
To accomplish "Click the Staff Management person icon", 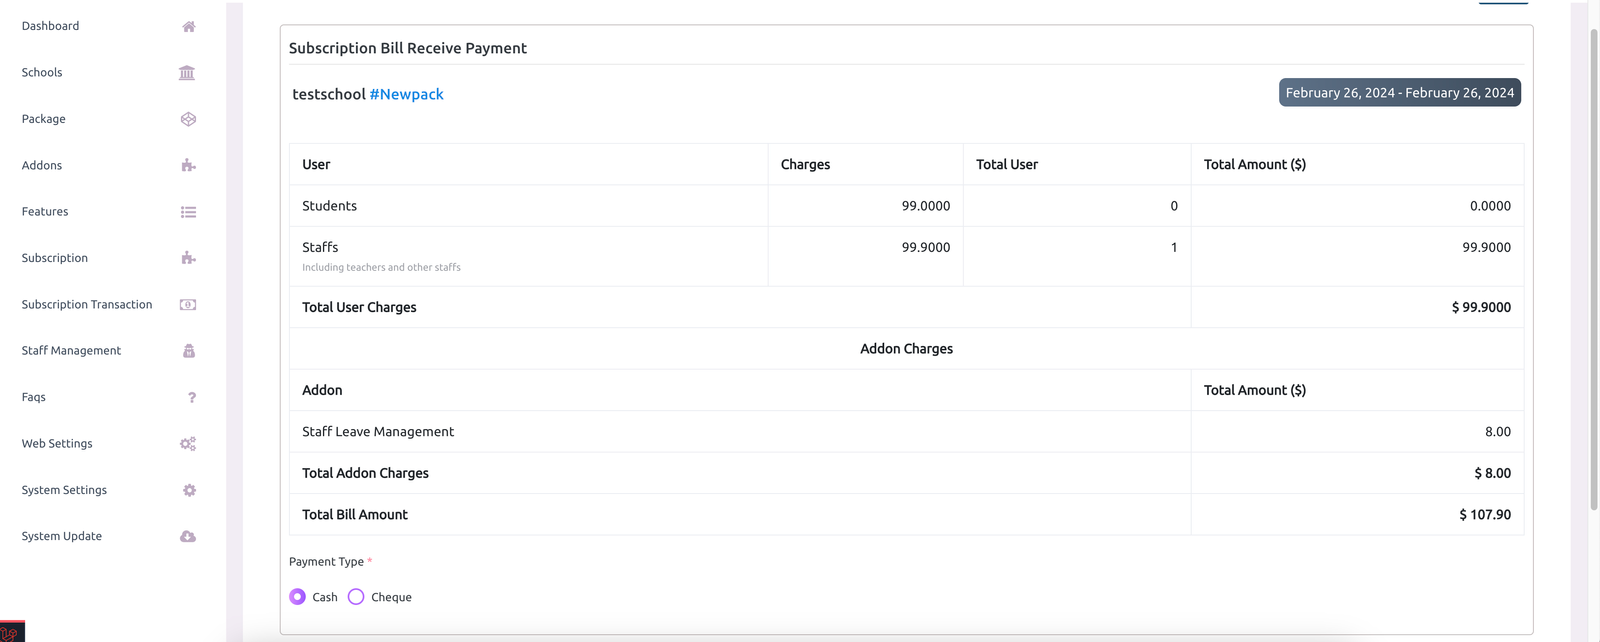I will point(188,351).
